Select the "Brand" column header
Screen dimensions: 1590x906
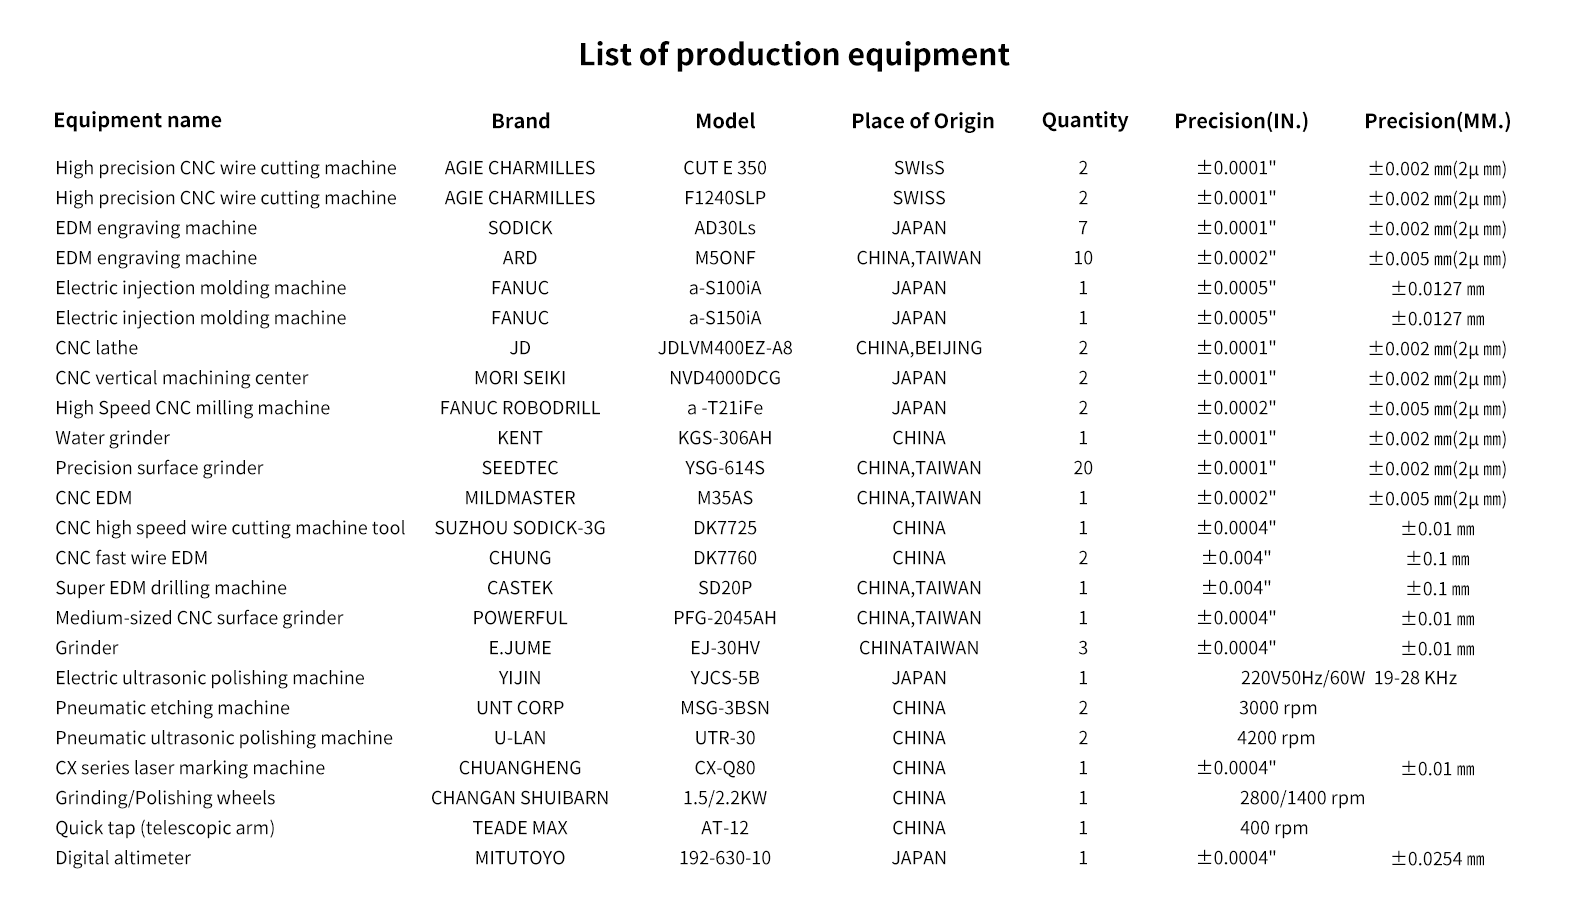pos(520,121)
